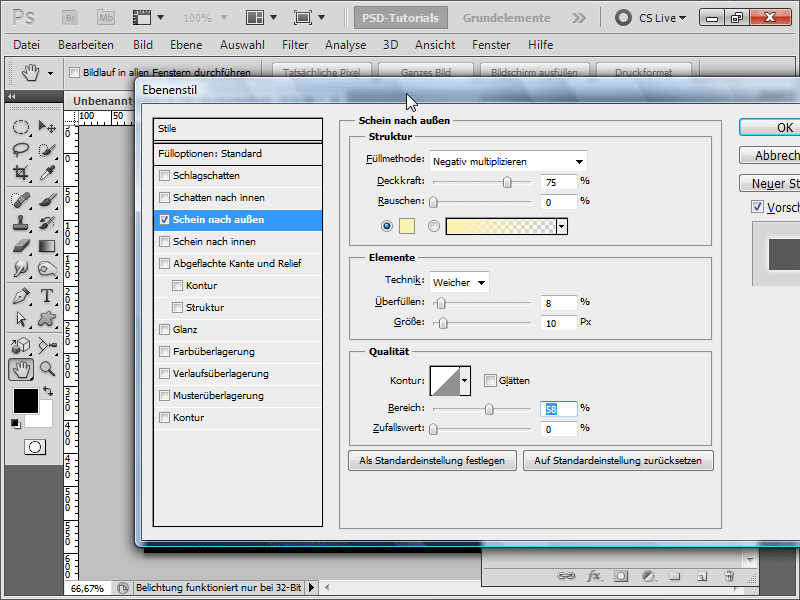
Task: Swap foreground and background colors
Action: tap(48, 391)
